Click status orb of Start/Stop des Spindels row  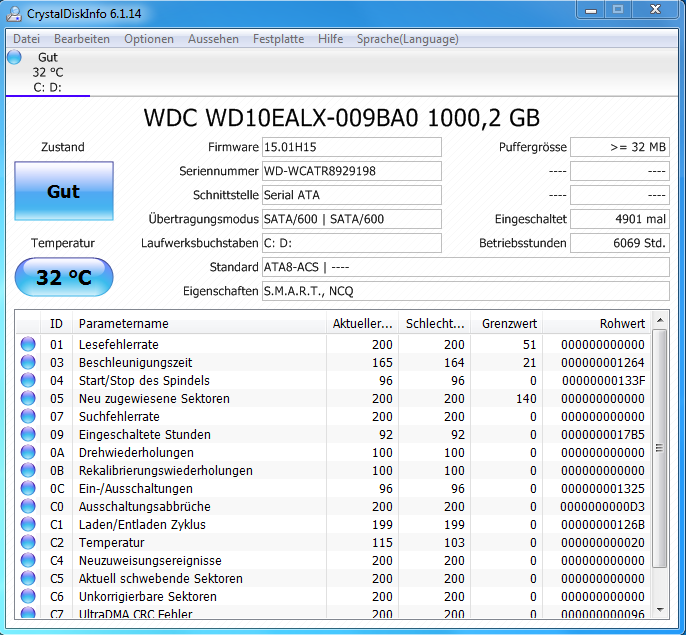[28, 380]
